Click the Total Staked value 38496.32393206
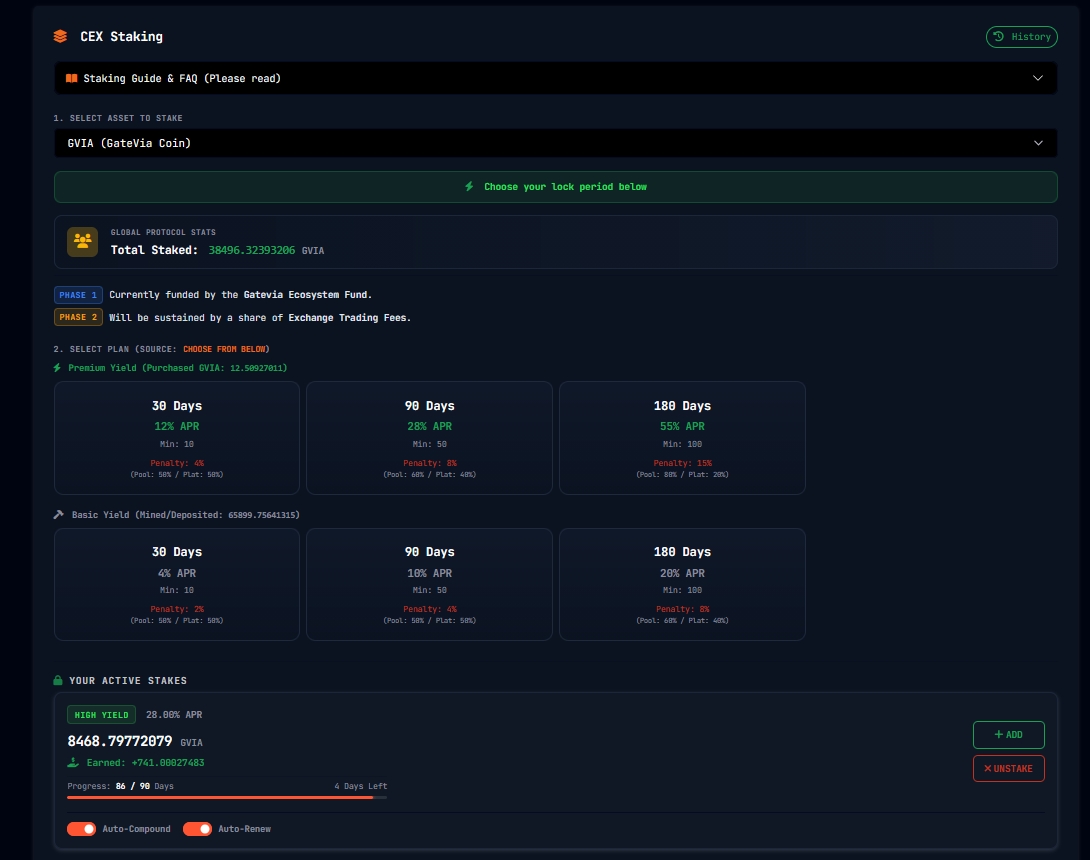Screen dimensions: 1090x860 pyautogui.click(x=252, y=250)
